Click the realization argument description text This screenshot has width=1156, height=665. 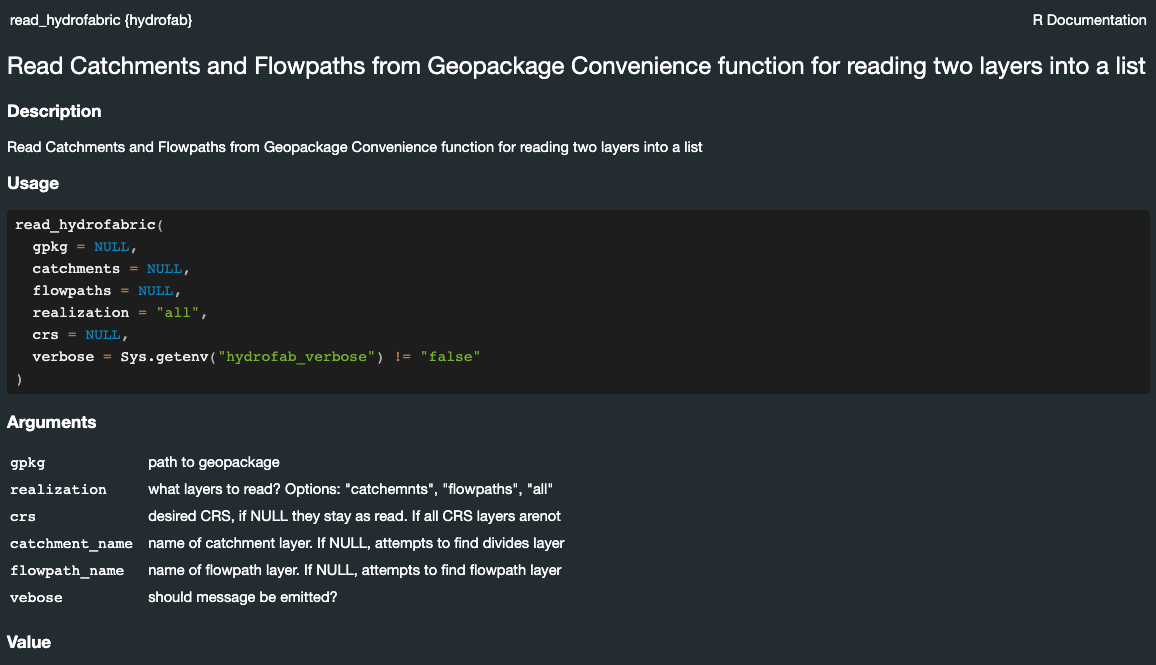350,489
